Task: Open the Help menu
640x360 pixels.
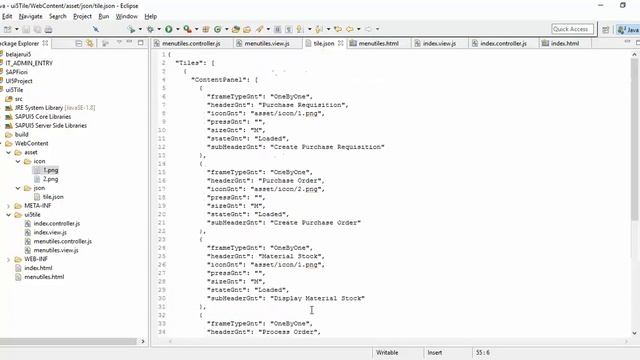Action: [x=151, y=16]
